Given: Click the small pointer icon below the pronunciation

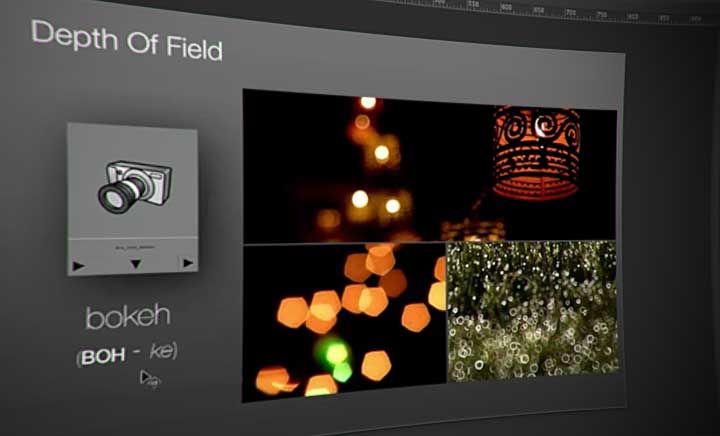Looking at the screenshot, I should [x=150, y=379].
